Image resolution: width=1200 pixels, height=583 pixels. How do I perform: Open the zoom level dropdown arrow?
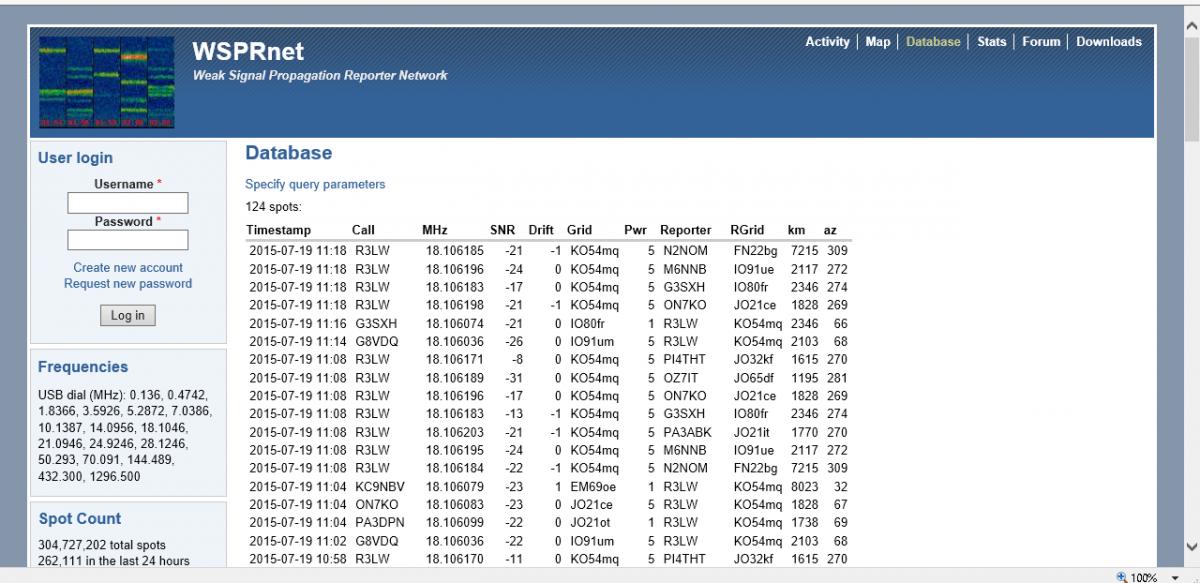tap(1174, 577)
